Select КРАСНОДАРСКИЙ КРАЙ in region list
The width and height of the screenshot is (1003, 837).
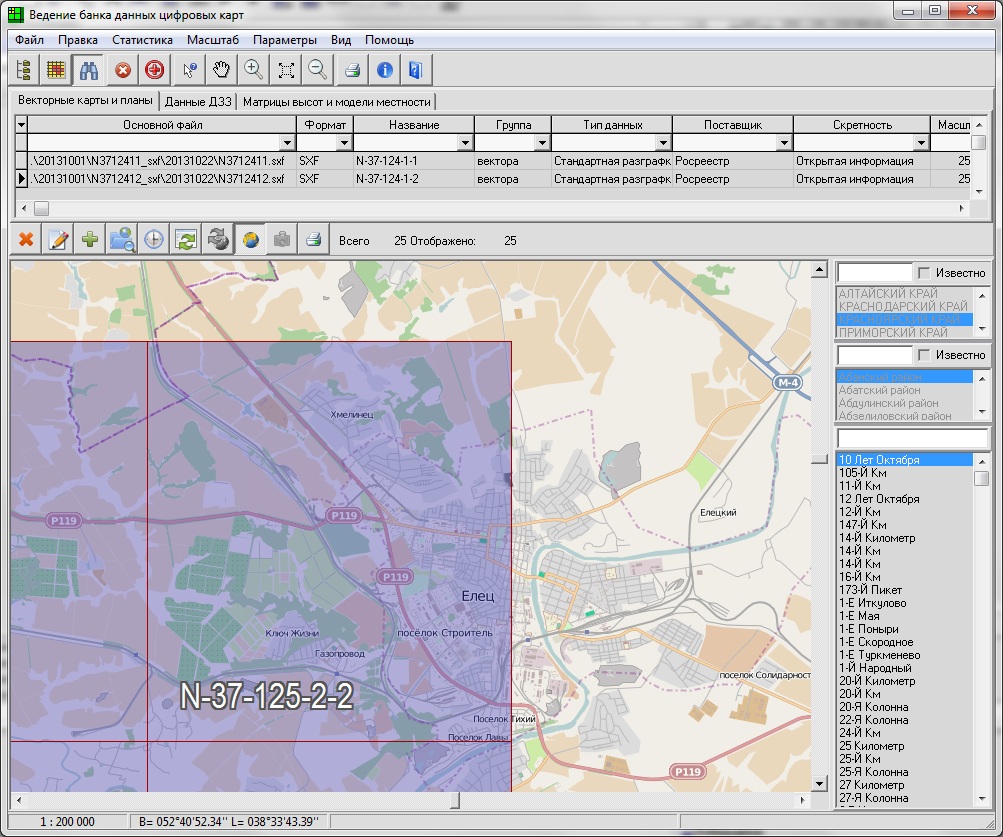(903, 306)
